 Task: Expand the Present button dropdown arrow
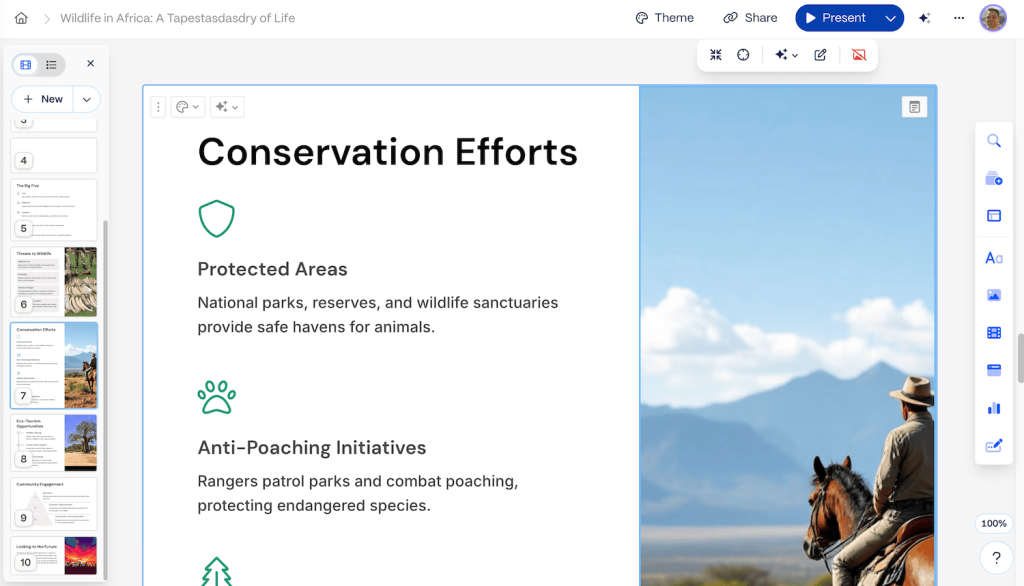click(x=890, y=18)
